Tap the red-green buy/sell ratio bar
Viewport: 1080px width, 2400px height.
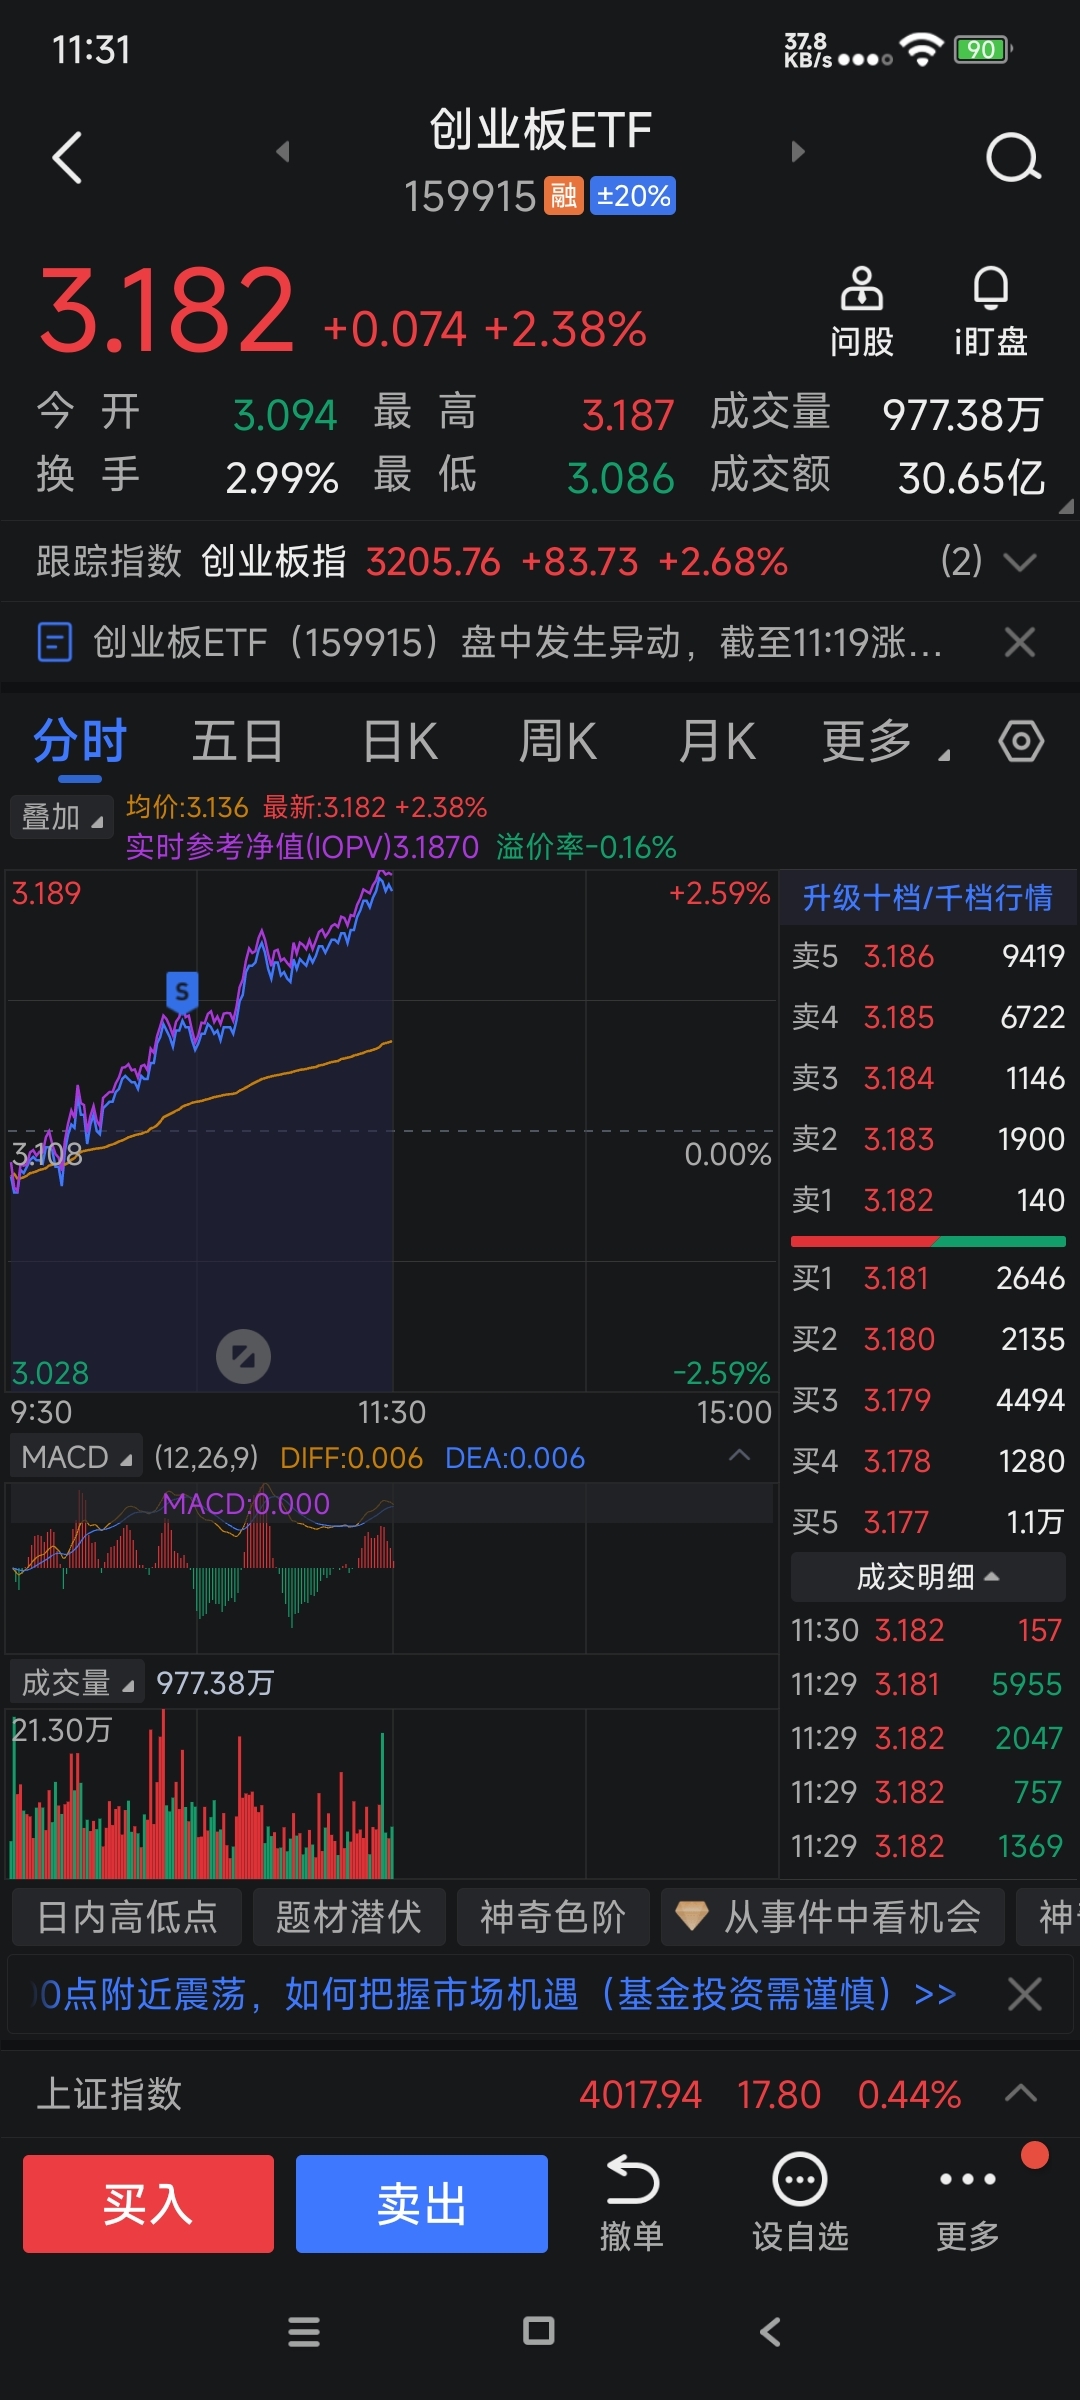[x=928, y=1241]
